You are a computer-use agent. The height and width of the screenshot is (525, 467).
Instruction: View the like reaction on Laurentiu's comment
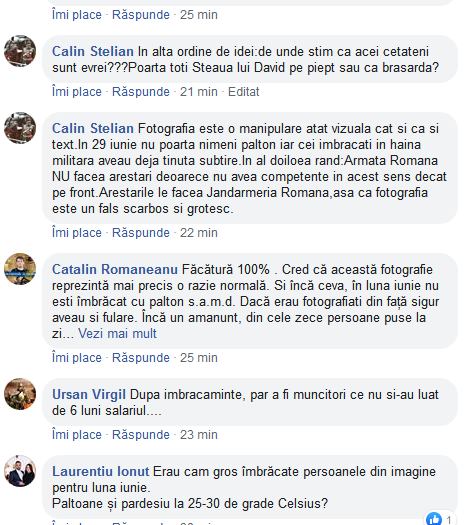click(x=441, y=519)
